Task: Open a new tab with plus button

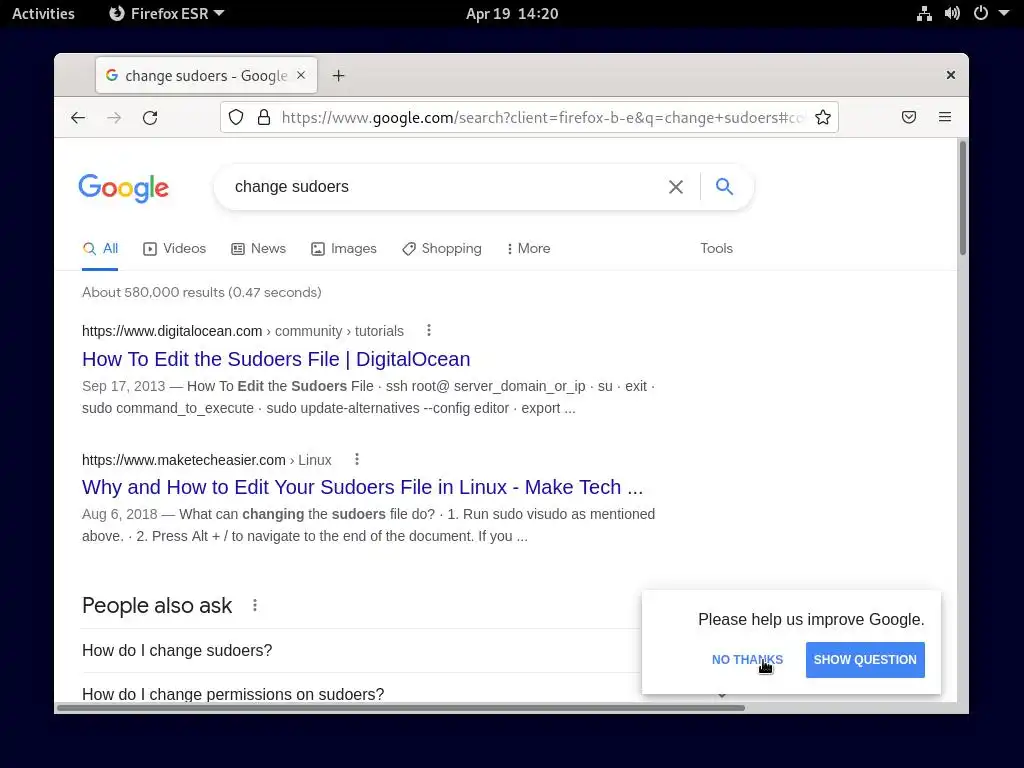Action: click(338, 76)
